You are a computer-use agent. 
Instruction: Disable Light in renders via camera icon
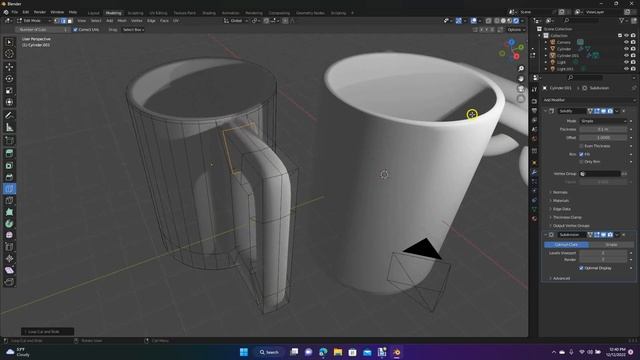(x=633, y=62)
